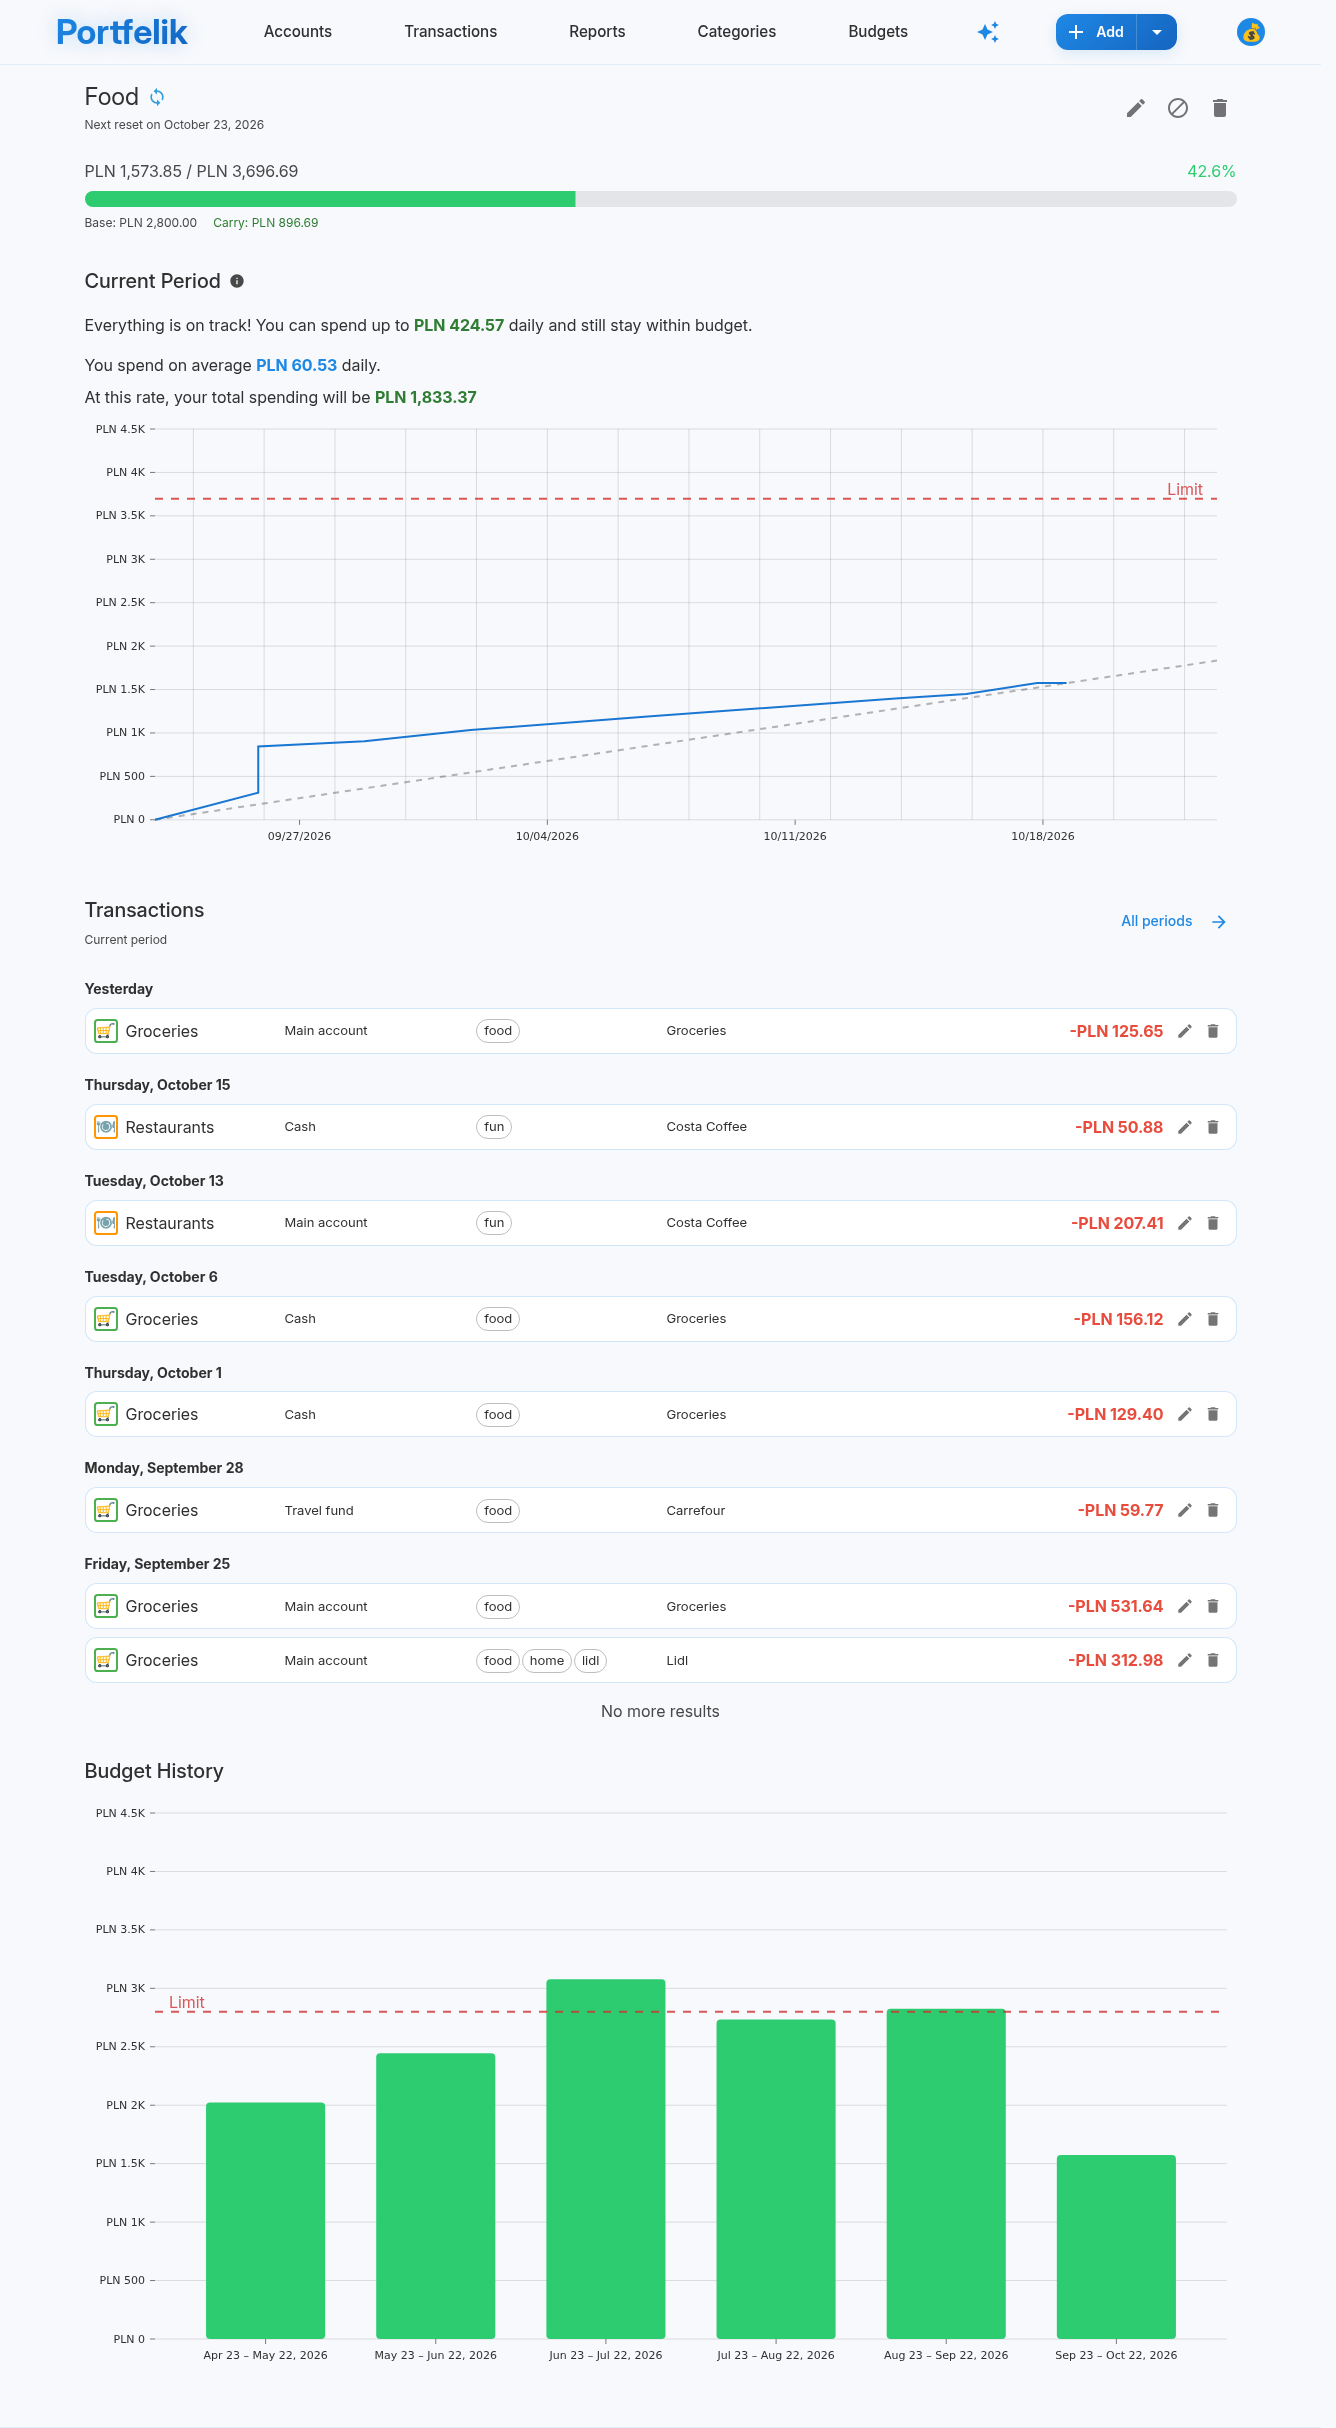Viewport: 1336px width, 2428px height.
Task: Delete the Food budget with the trash icon
Action: [1220, 108]
